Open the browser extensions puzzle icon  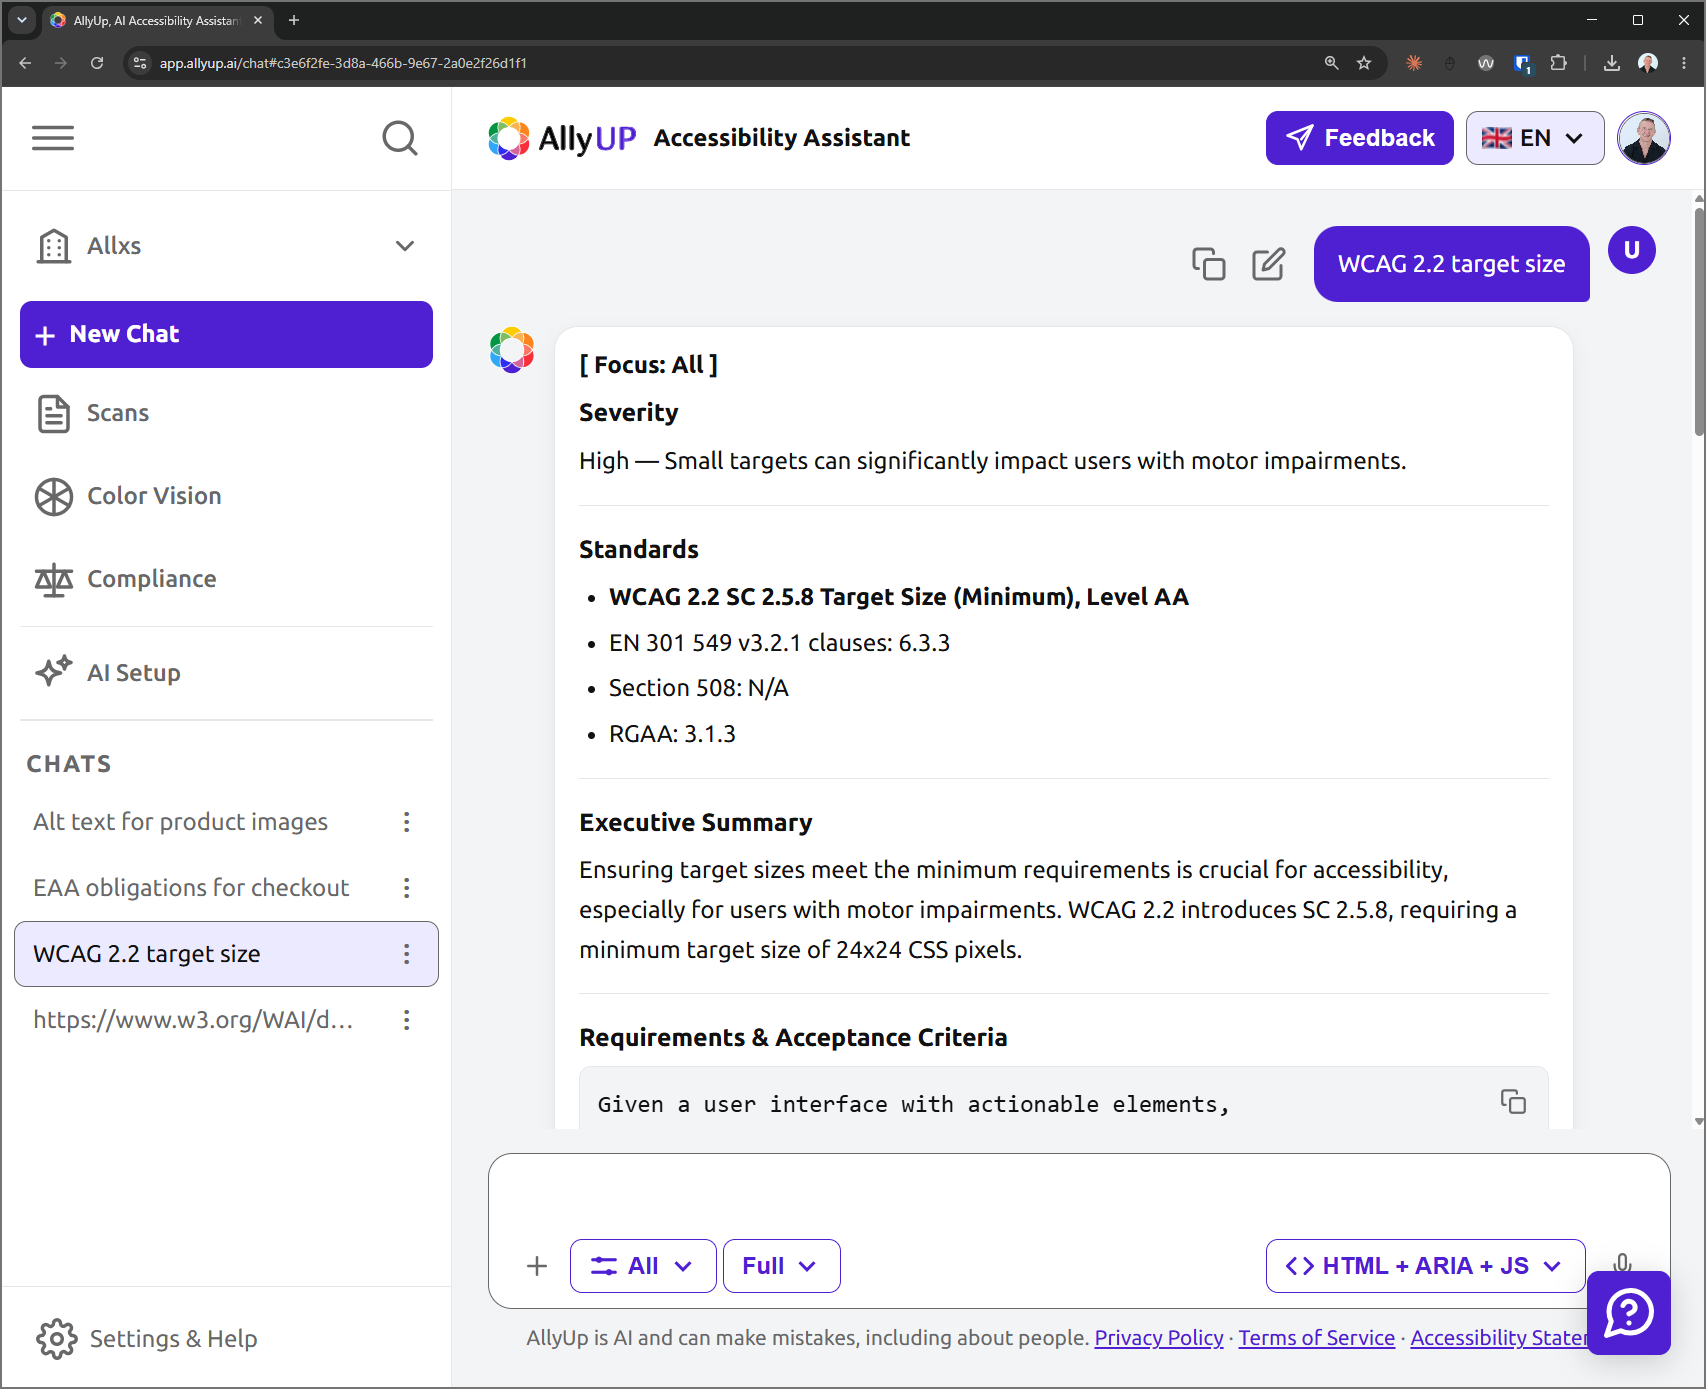click(x=1558, y=63)
